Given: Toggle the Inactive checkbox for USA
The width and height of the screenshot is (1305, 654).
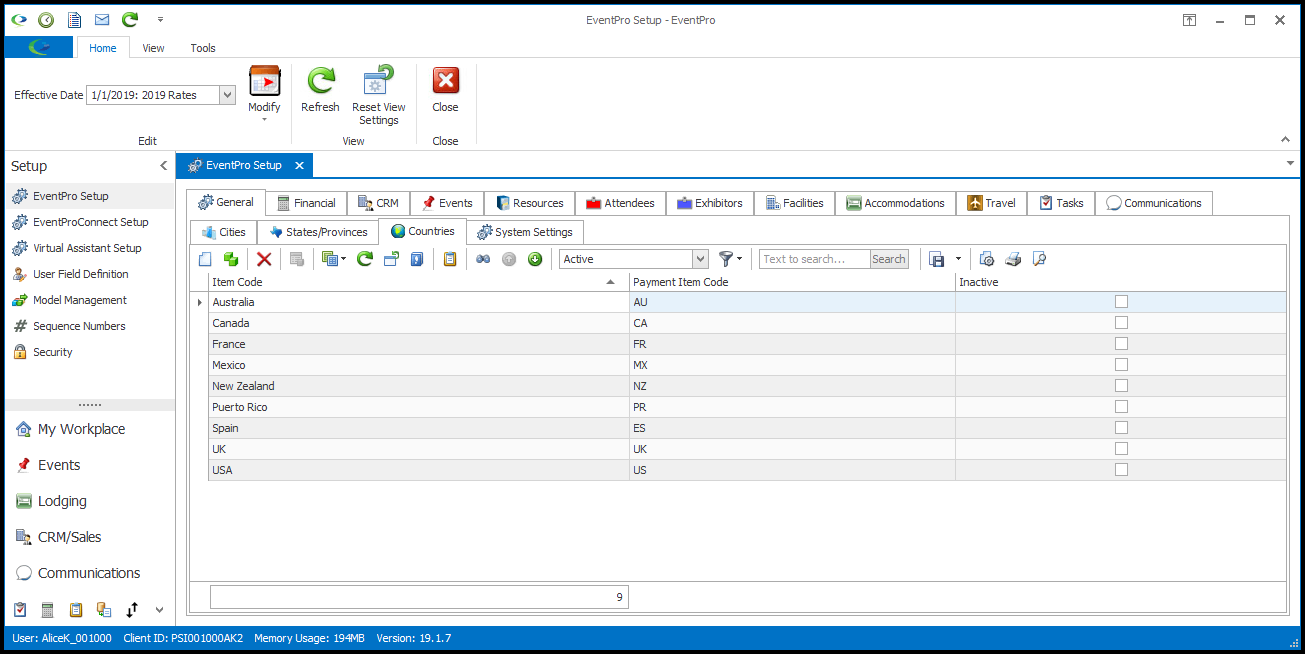Looking at the screenshot, I should 1121,470.
